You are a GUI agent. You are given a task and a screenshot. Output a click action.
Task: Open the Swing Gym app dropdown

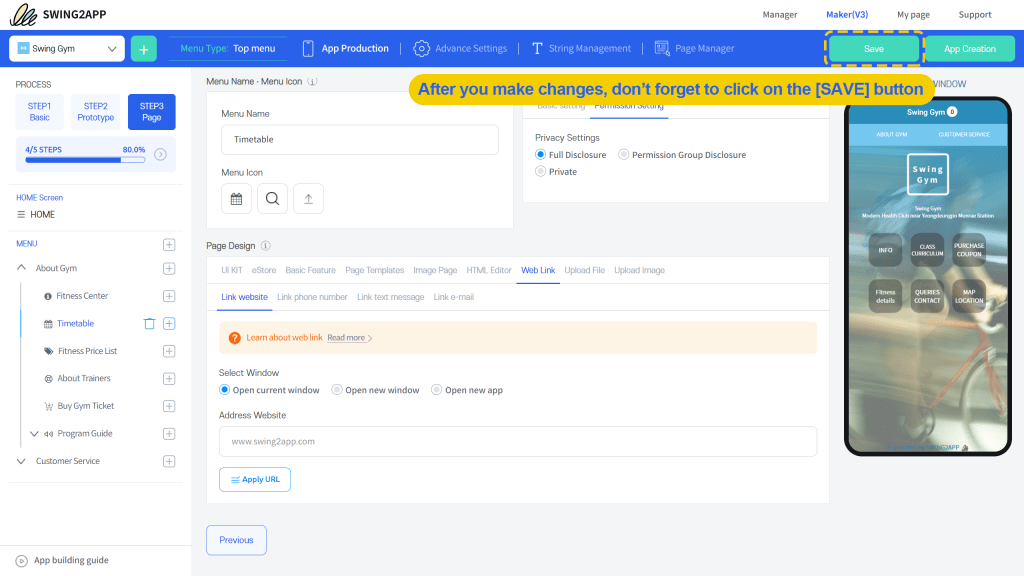point(67,49)
